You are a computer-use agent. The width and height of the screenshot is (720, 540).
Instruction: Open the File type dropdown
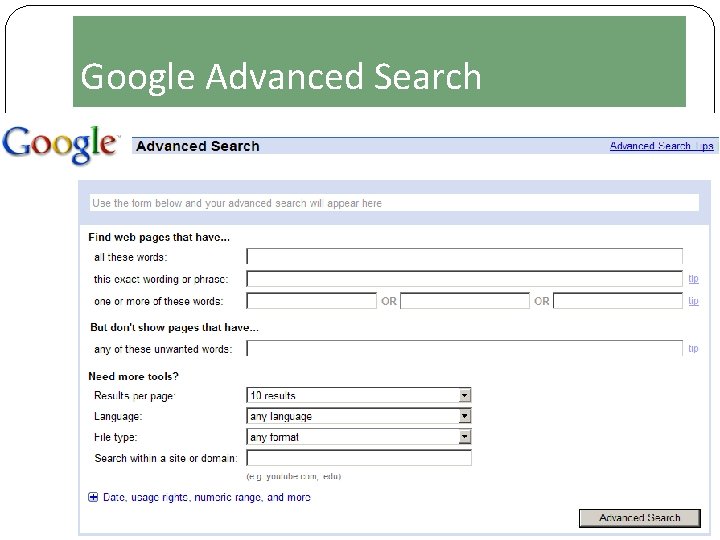click(359, 437)
